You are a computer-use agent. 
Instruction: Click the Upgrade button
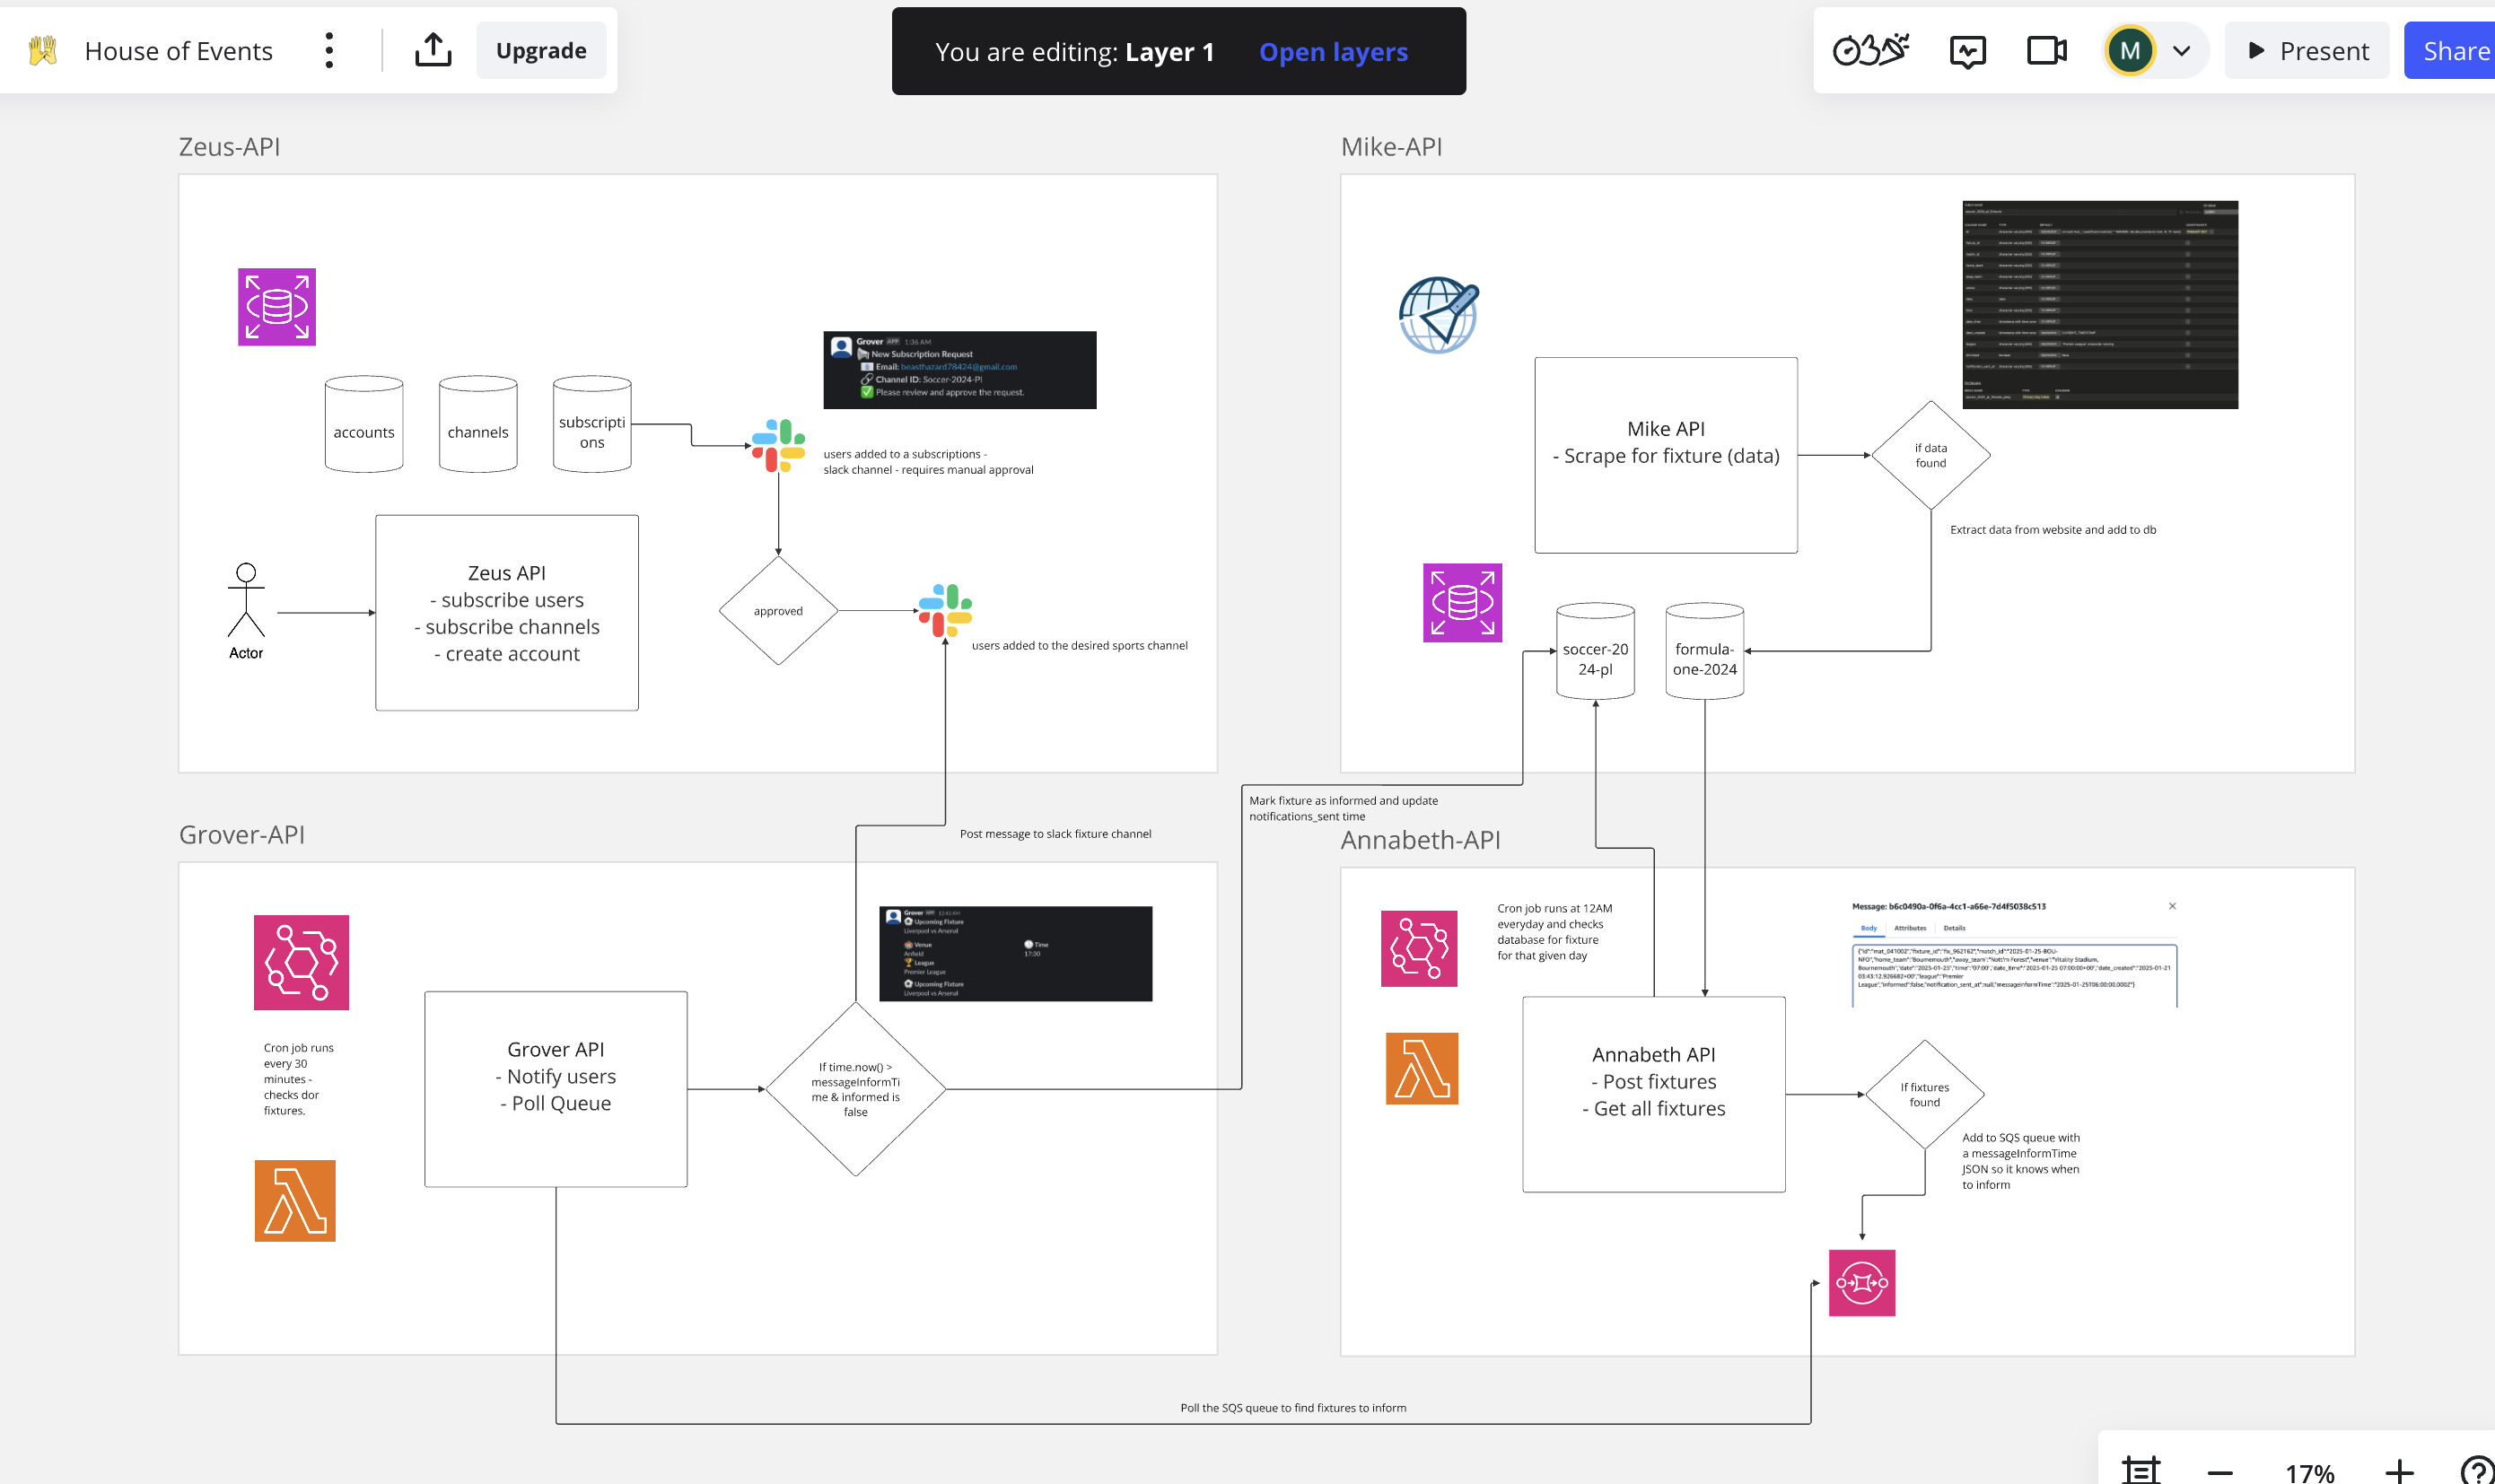click(540, 49)
